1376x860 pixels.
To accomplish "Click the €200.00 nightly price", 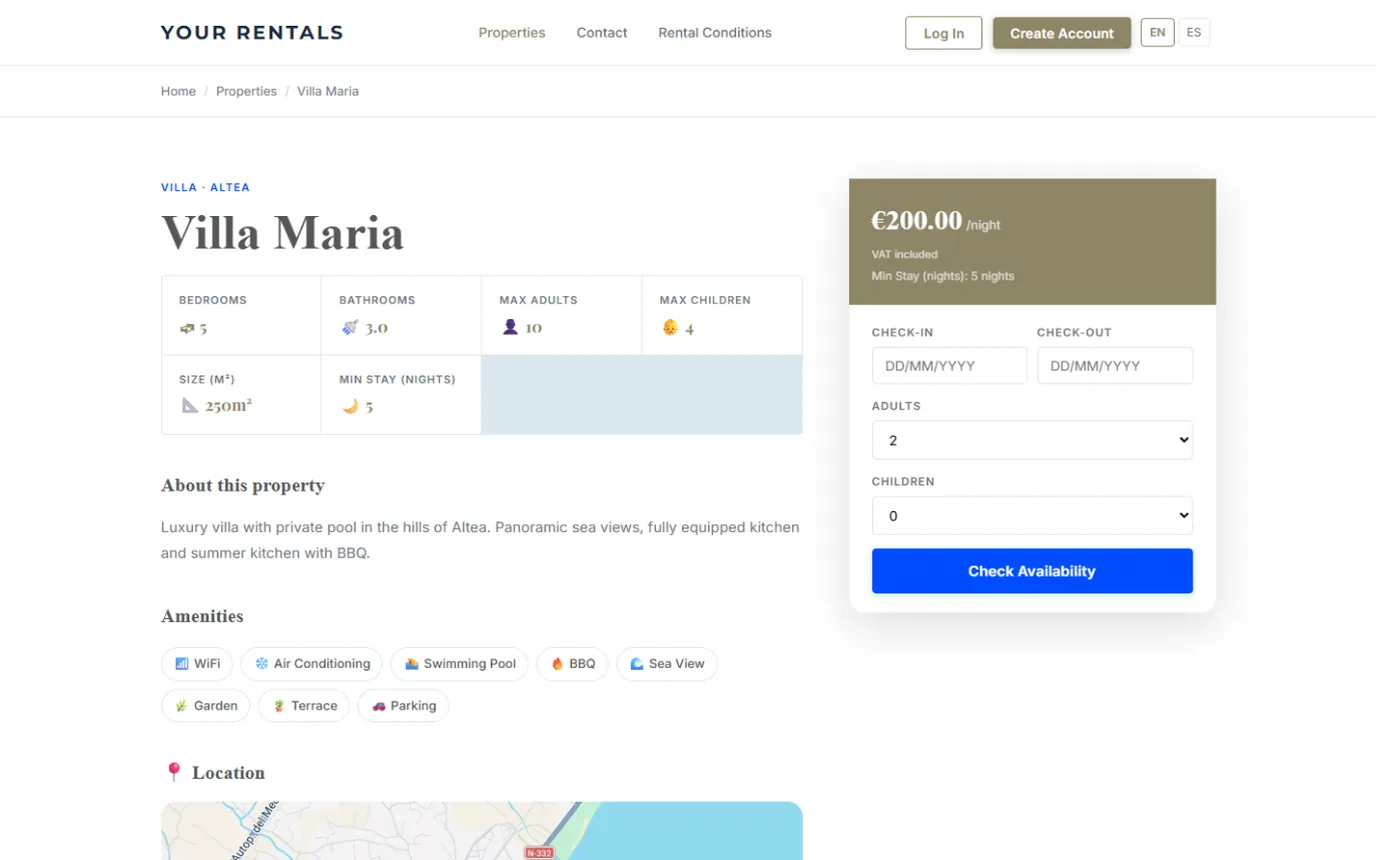I will click(x=916, y=221).
